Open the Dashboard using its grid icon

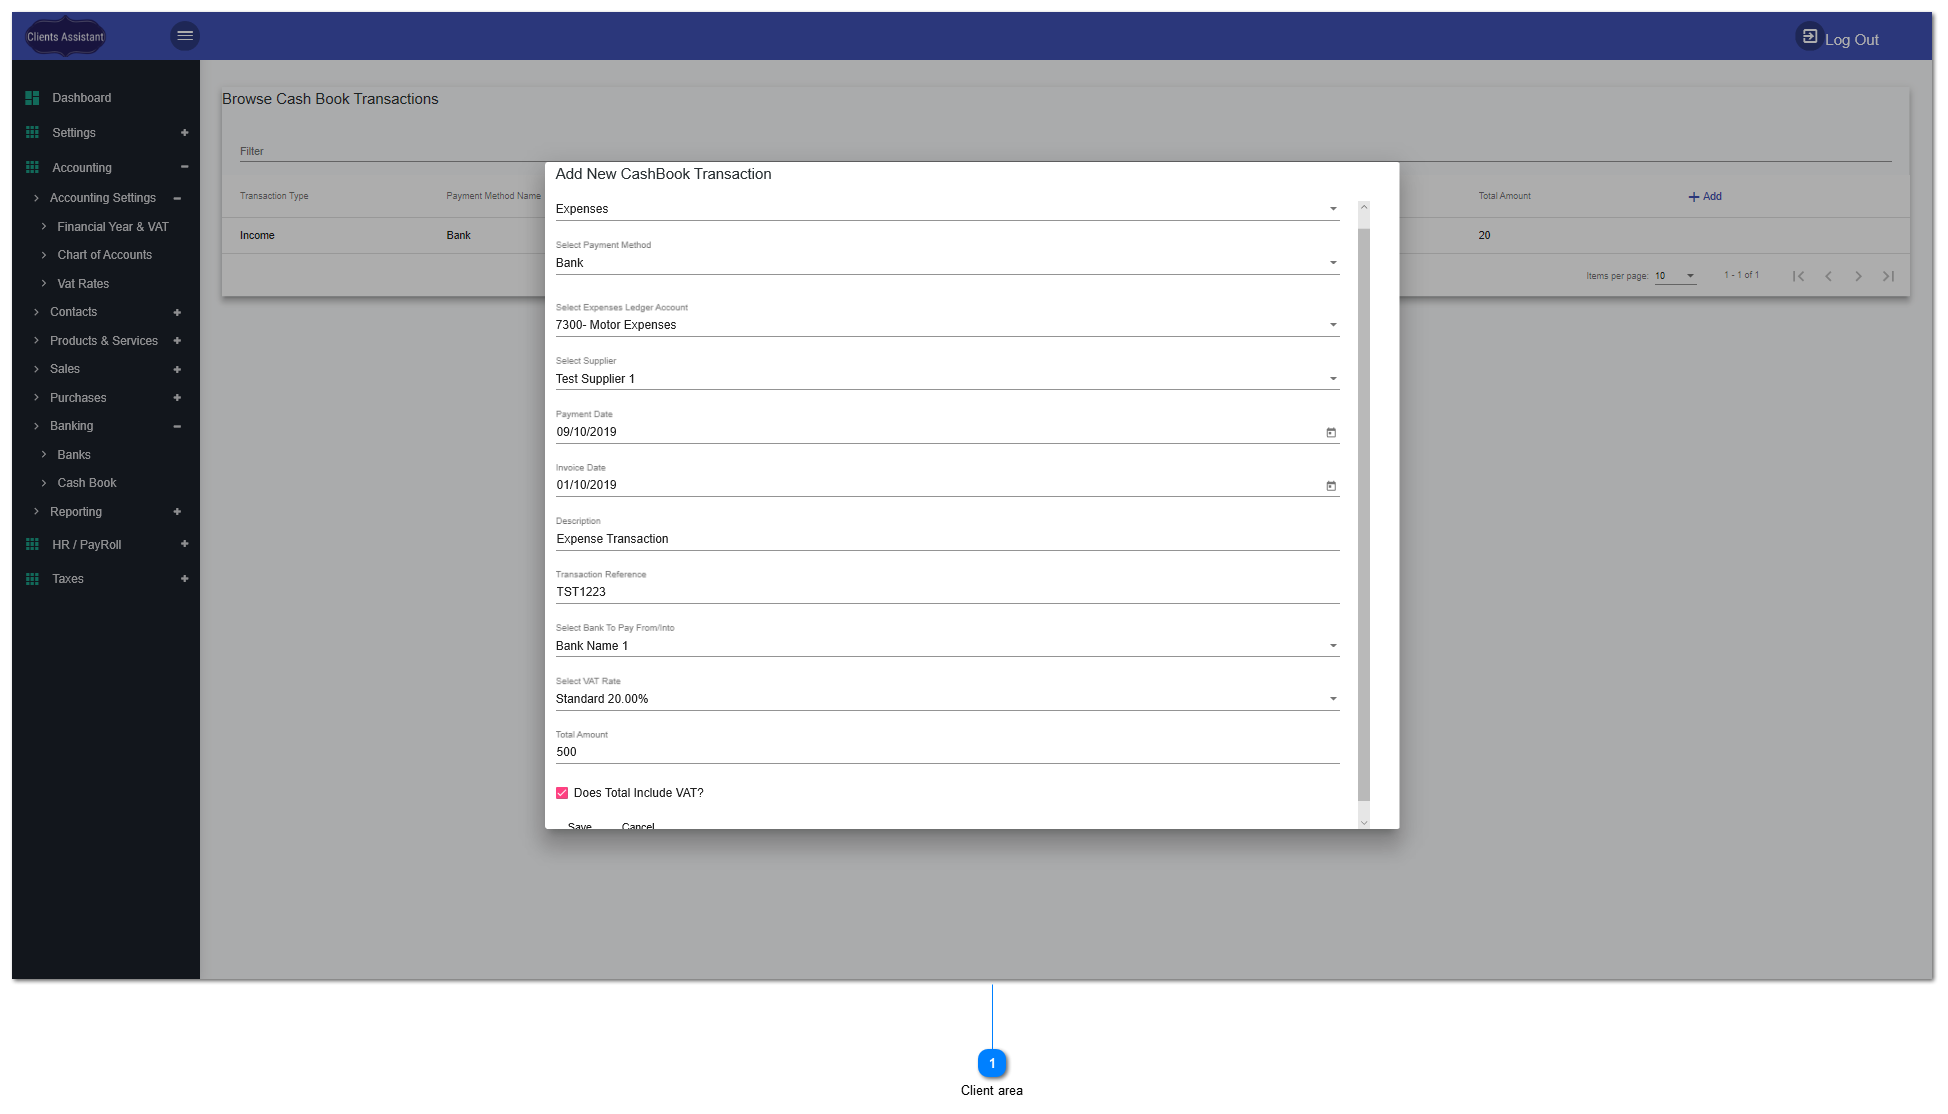(x=31, y=97)
